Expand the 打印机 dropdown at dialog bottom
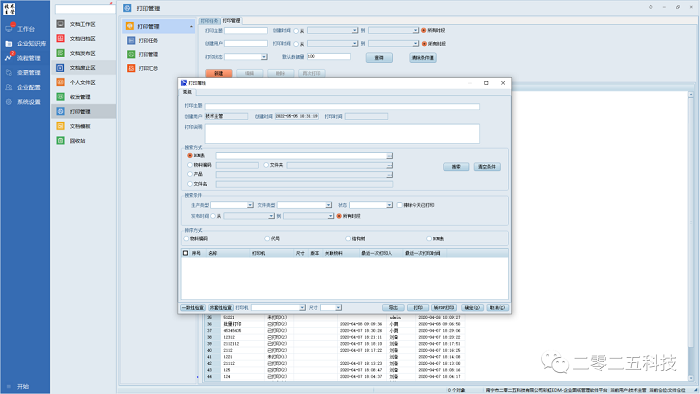Screen dimensions: 700x394 click(x=278, y=308)
